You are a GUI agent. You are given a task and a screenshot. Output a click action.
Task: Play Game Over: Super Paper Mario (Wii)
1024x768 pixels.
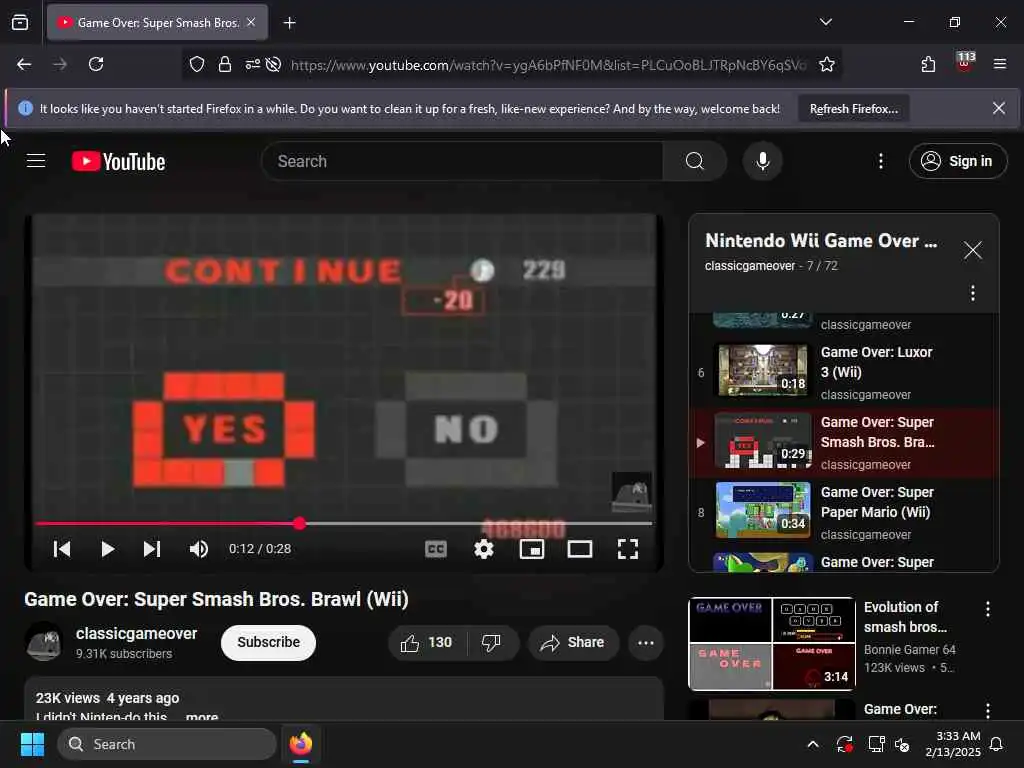tap(844, 512)
